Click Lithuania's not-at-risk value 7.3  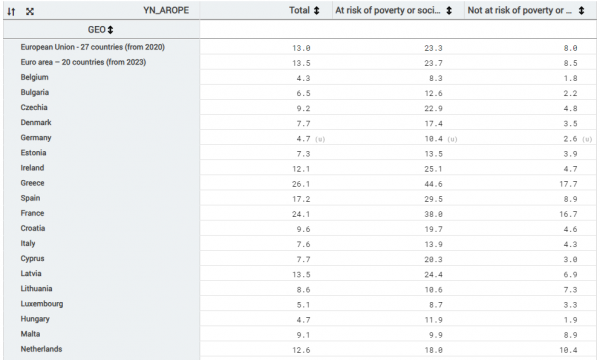(x=571, y=290)
